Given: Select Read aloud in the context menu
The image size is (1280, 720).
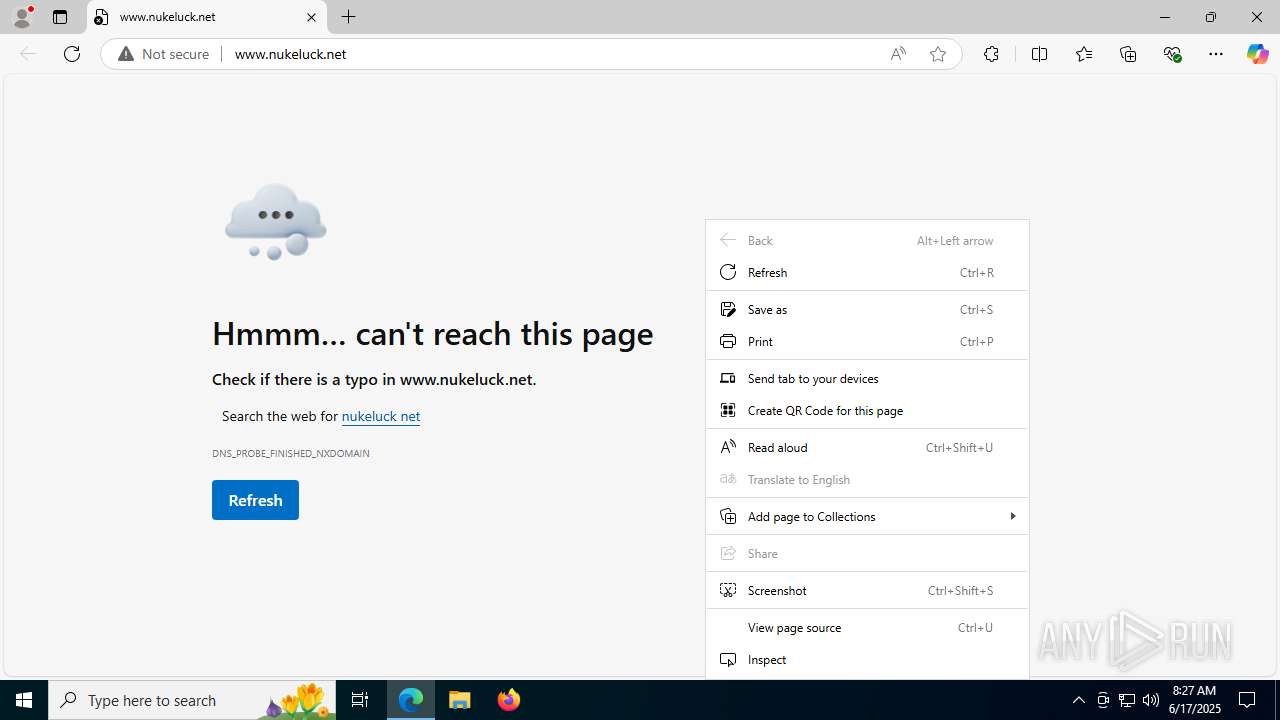Looking at the screenshot, I should (x=867, y=447).
